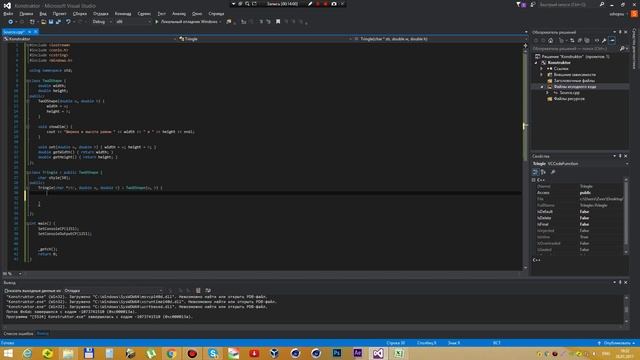
Task: Open Google Chrome from the taskbar
Action: 171,353
